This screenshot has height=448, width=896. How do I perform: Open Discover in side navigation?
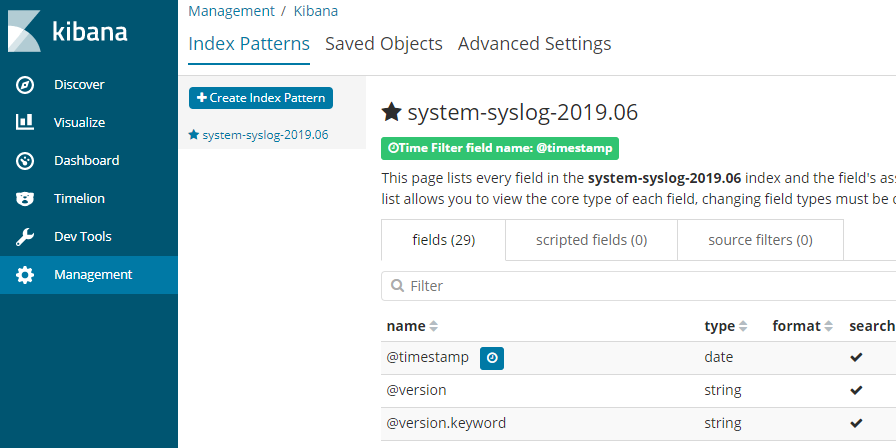point(89,85)
